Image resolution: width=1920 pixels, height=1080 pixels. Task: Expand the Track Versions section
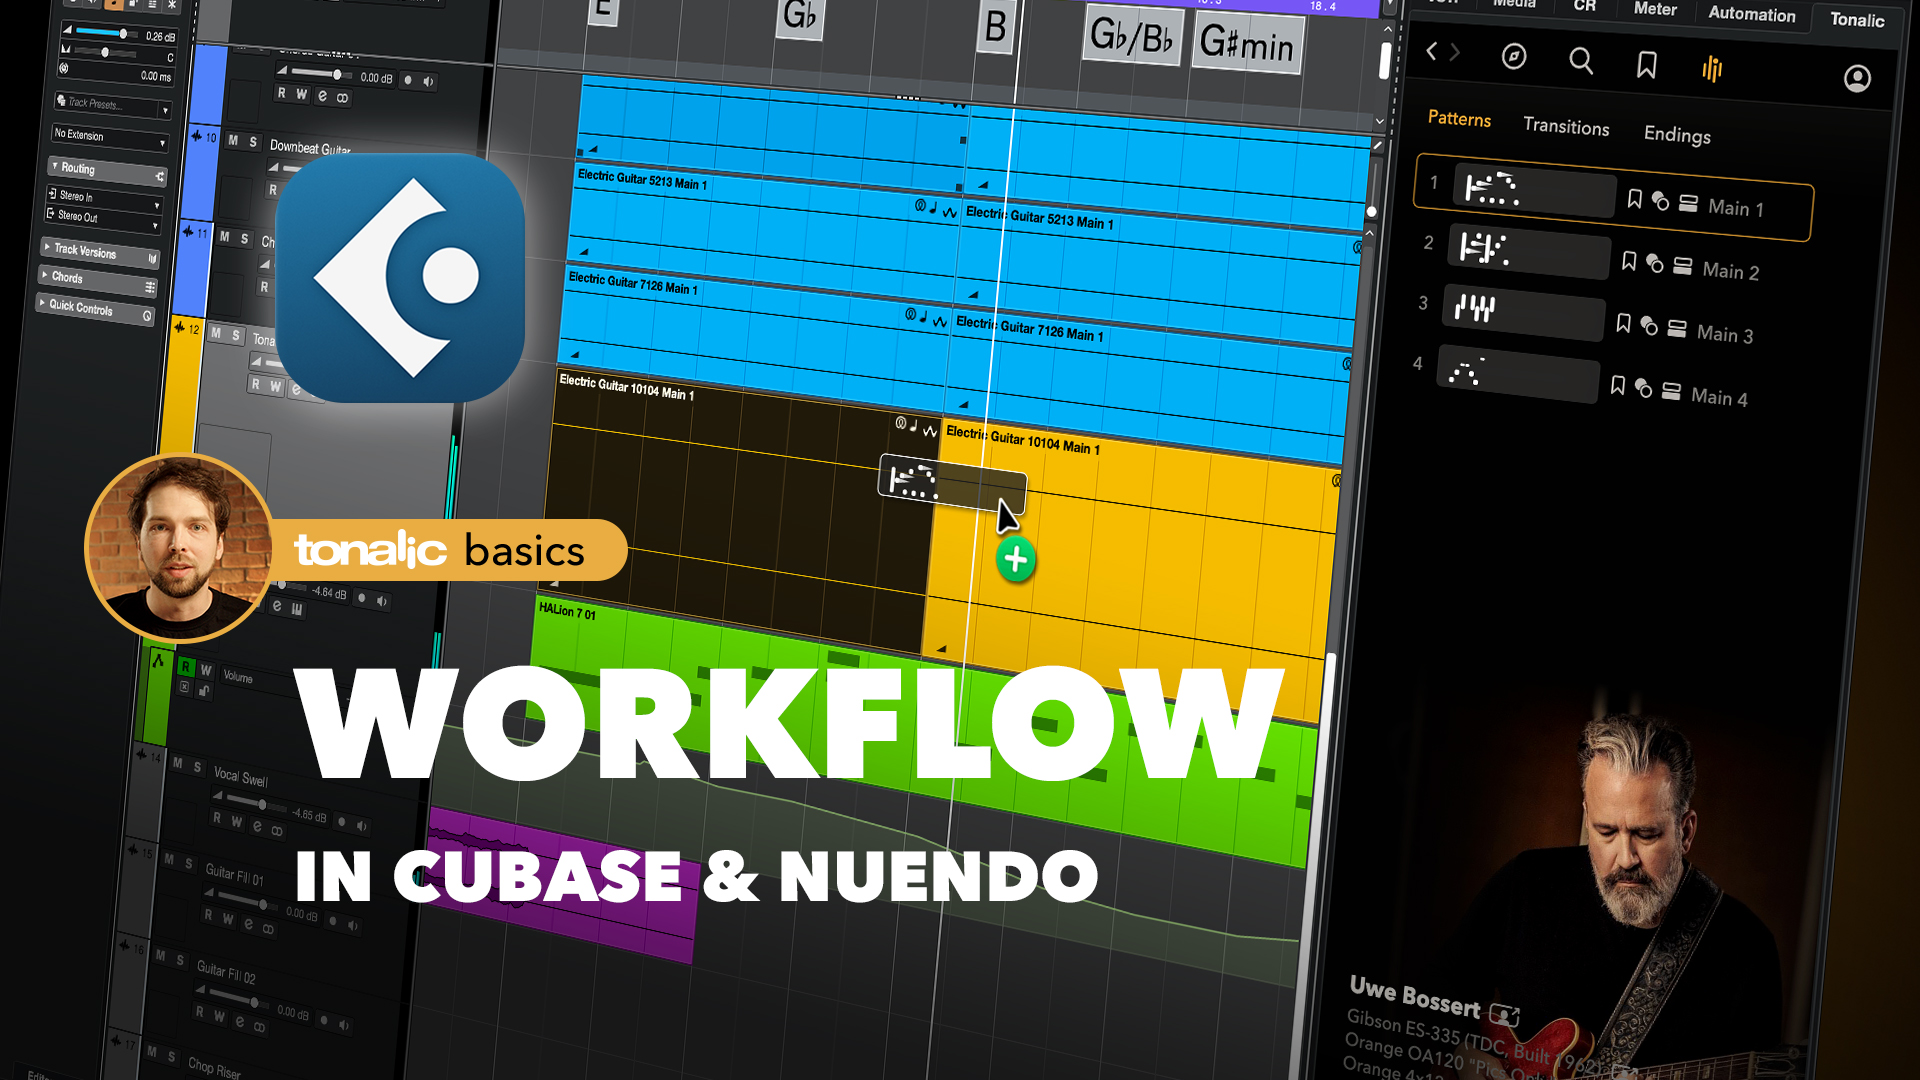pos(47,246)
